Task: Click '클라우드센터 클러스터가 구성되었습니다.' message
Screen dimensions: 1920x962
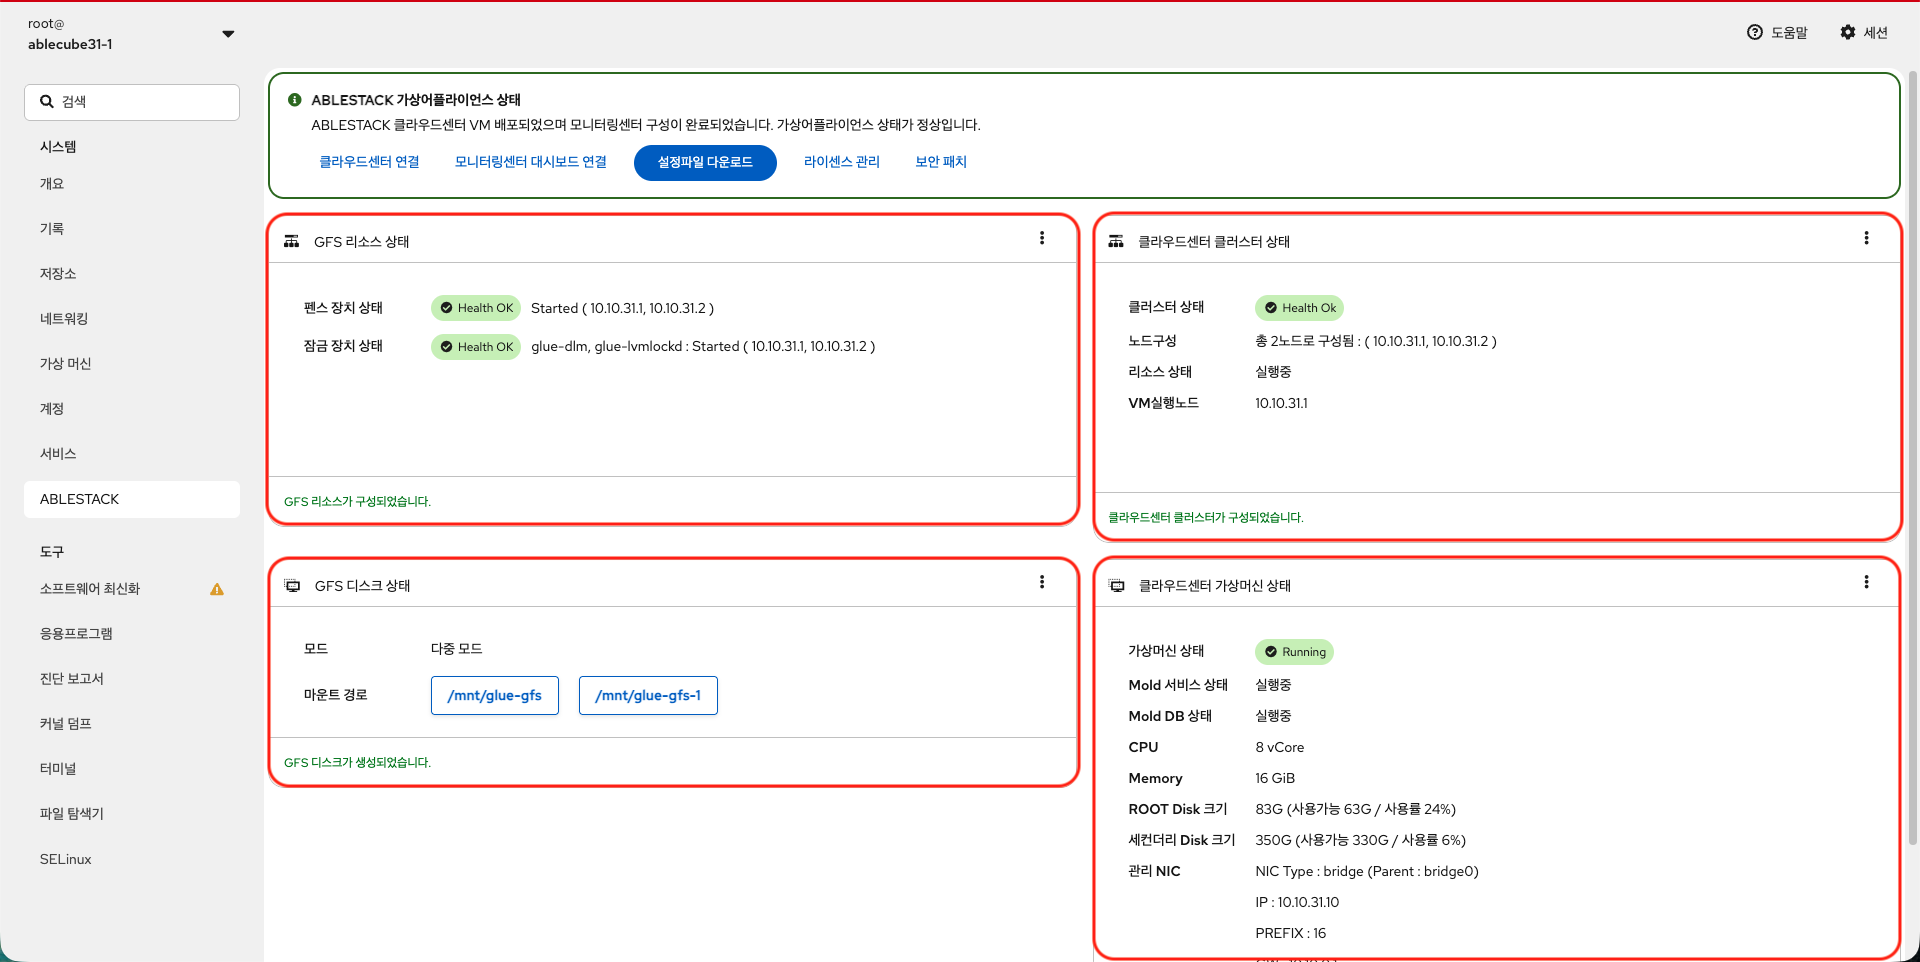Action: (x=1206, y=518)
